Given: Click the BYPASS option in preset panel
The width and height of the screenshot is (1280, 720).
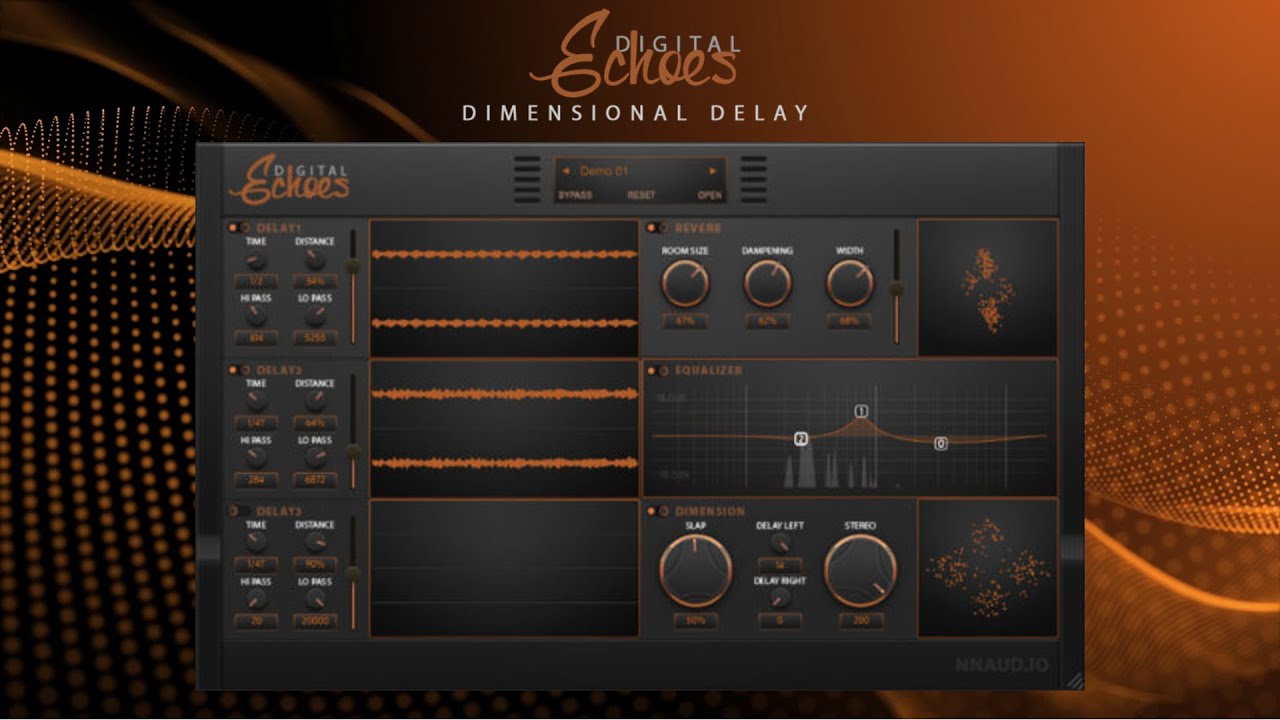Looking at the screenshot, I should (575, 195).
